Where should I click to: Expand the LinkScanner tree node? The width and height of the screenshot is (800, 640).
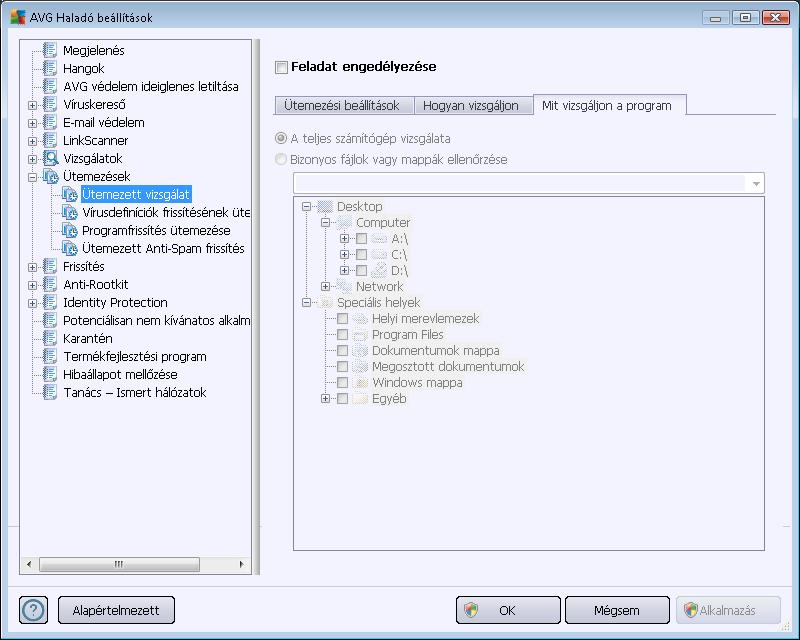pos(33,141)
